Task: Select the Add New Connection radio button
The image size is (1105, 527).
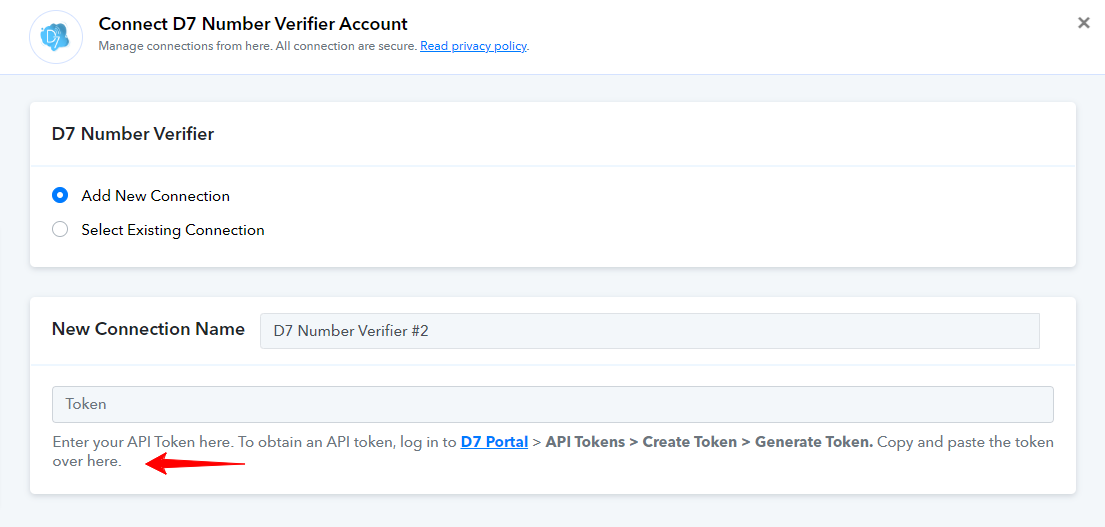Action: 60,196
